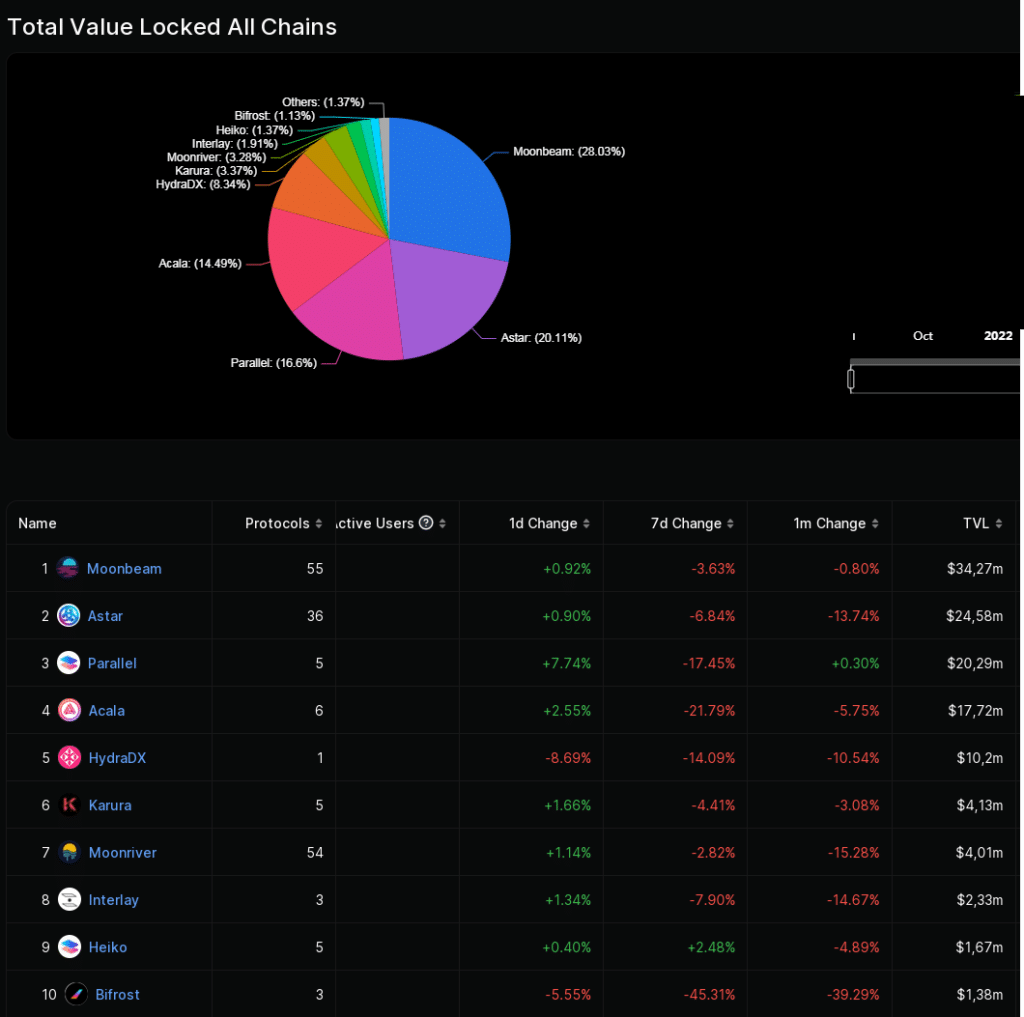Screen dimensions: 1024x1017
Task: Click the HydraDX: (8.34%) pie label
Action: tap(203, 184)
